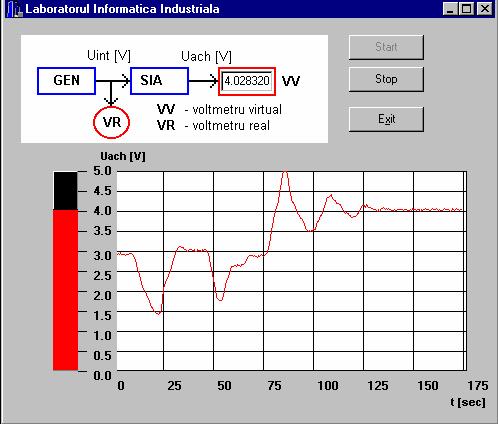Click the lowest dip near 1.5 volts
This screenshot has height=424, width=498.
point(159,313)
